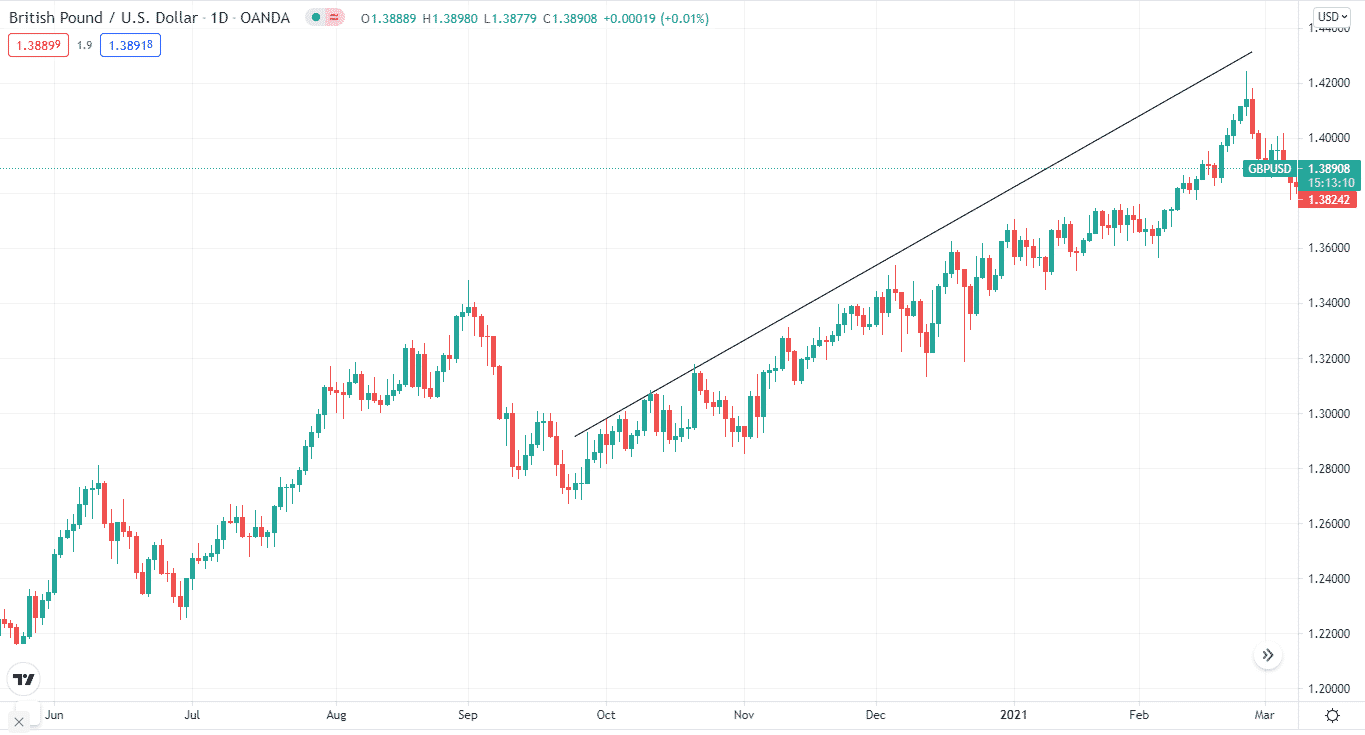1365x735 pixels.
Task: Click the Jul label on time axis
Action: [x=192, y=715]
